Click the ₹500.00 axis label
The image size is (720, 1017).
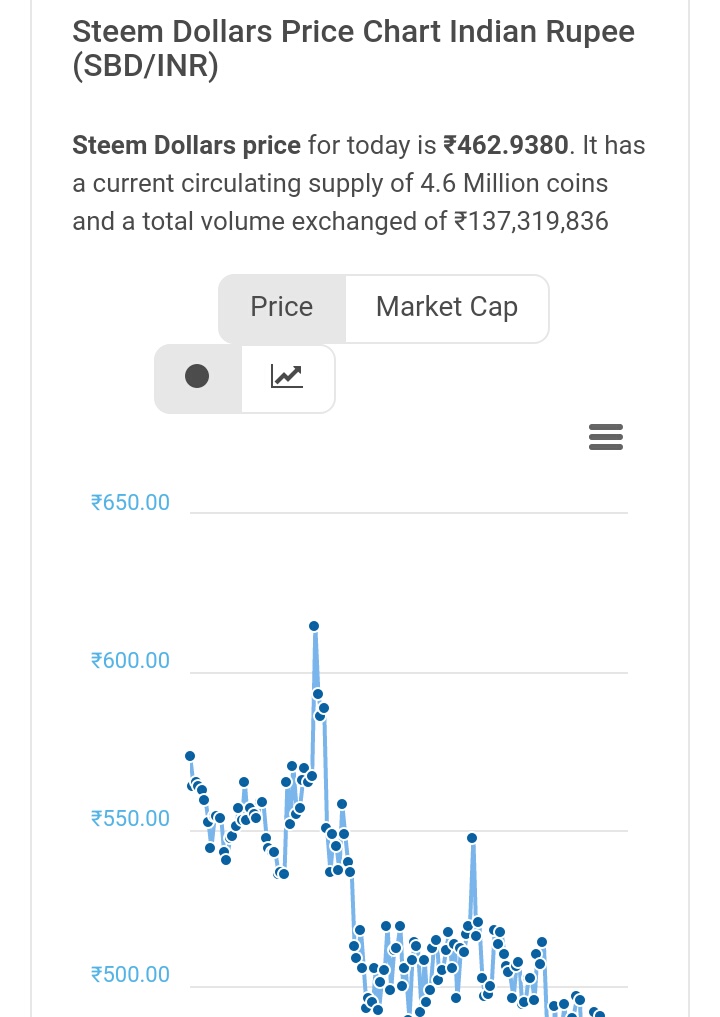click(130, 974)
